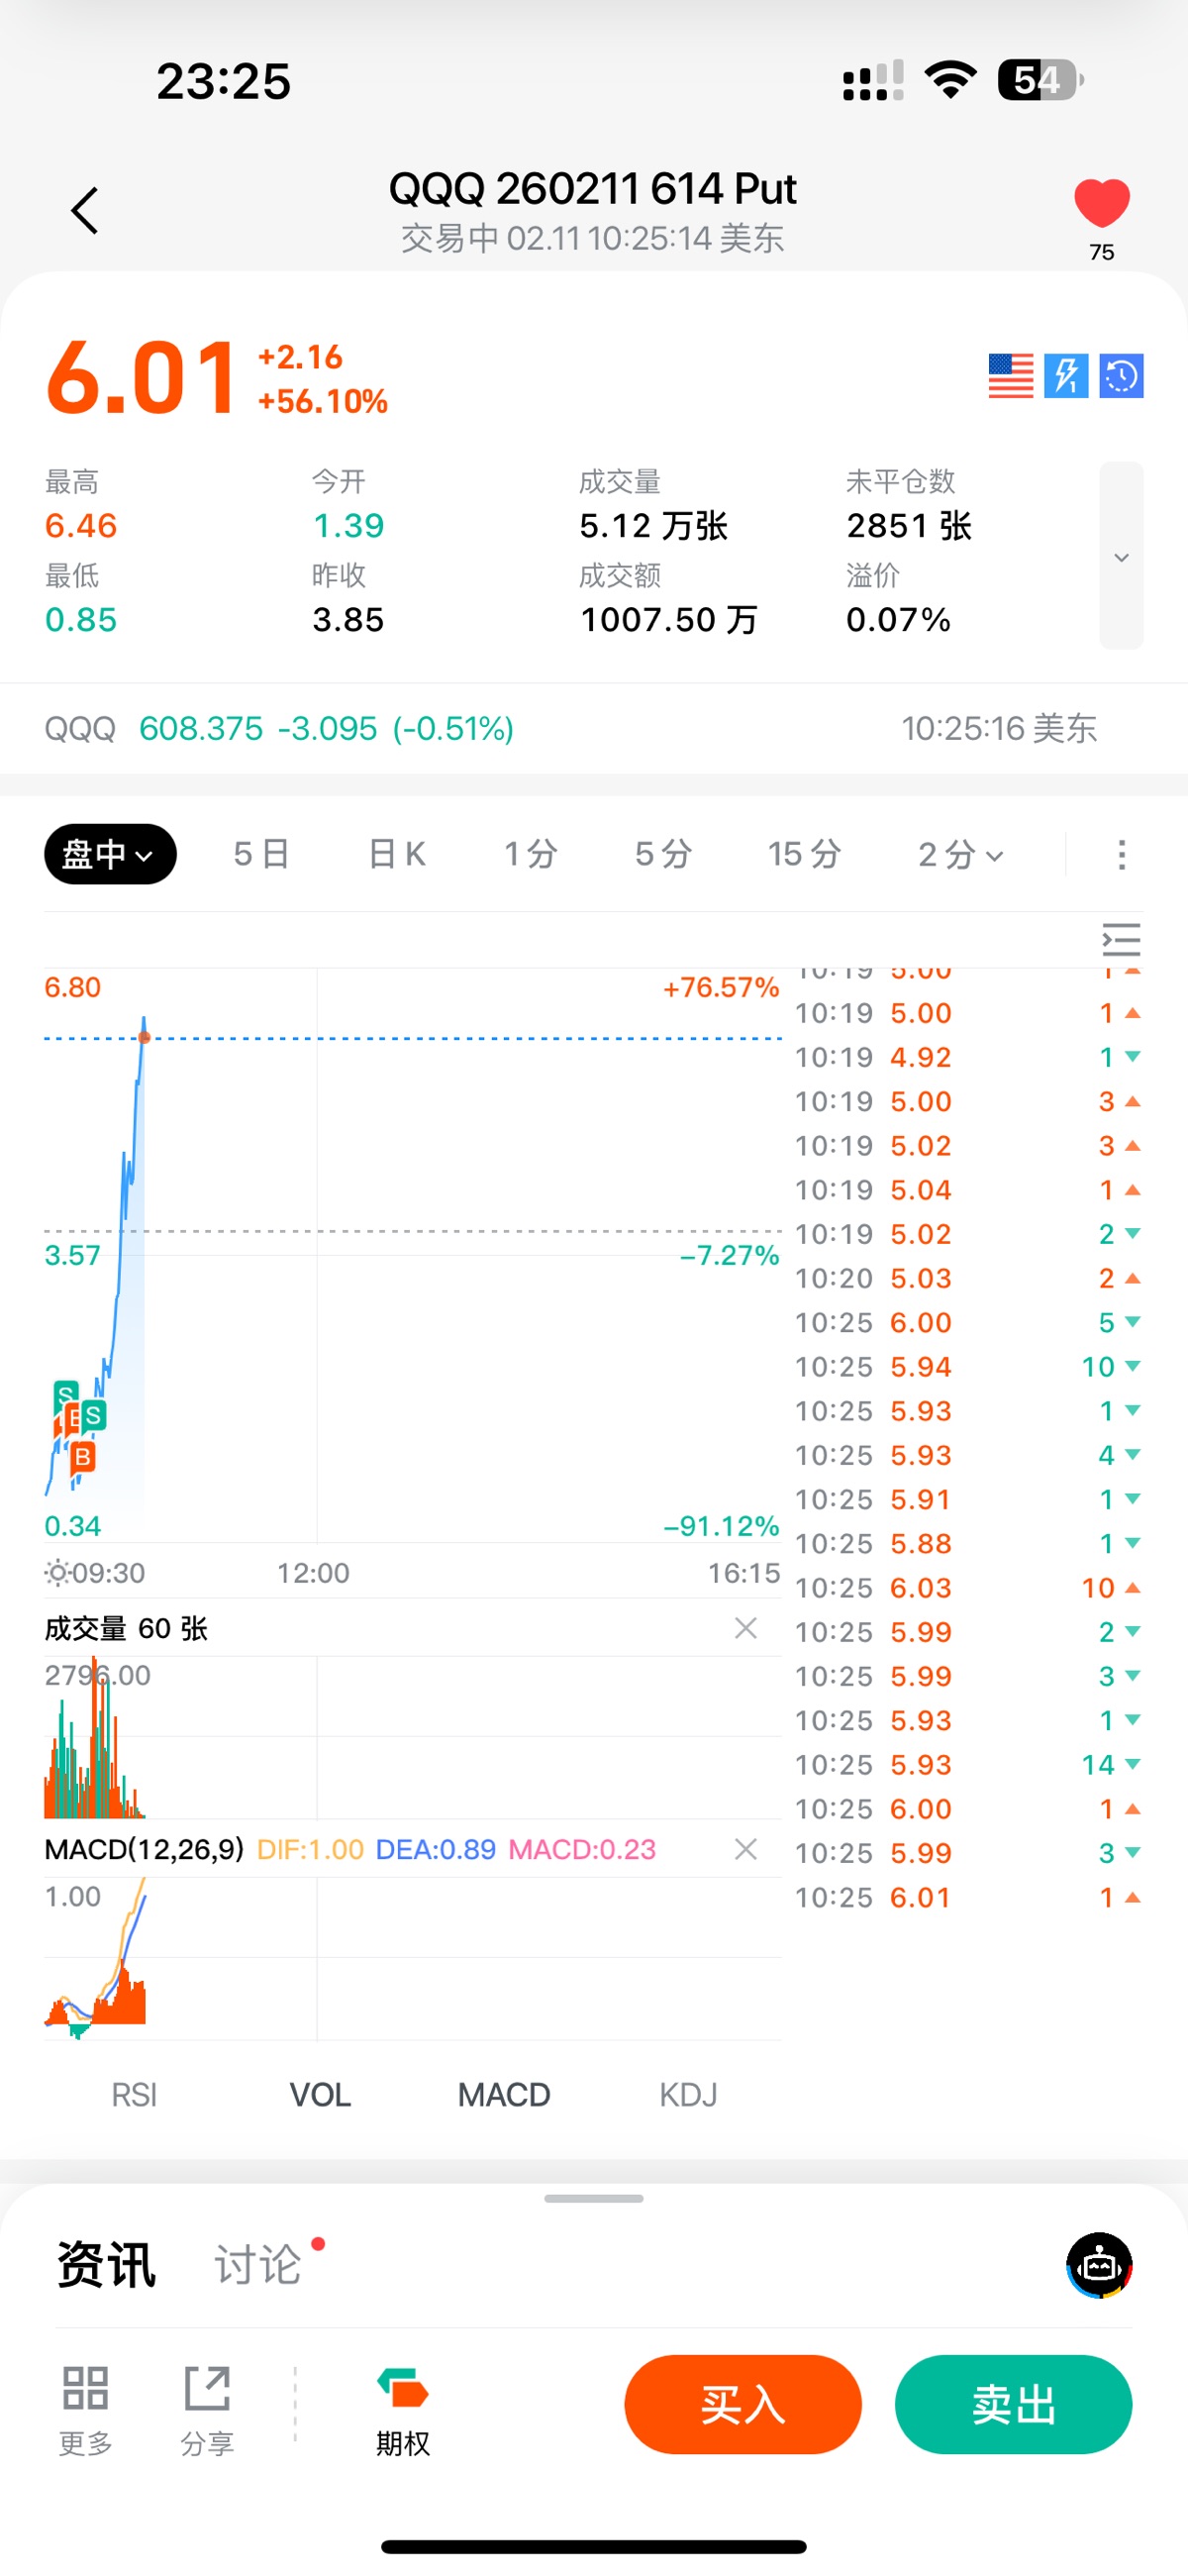Viewport: 1188px width, 2576px height.
Task: Close the 成交量 volume indicator panel
Action: coord(745,1628)
